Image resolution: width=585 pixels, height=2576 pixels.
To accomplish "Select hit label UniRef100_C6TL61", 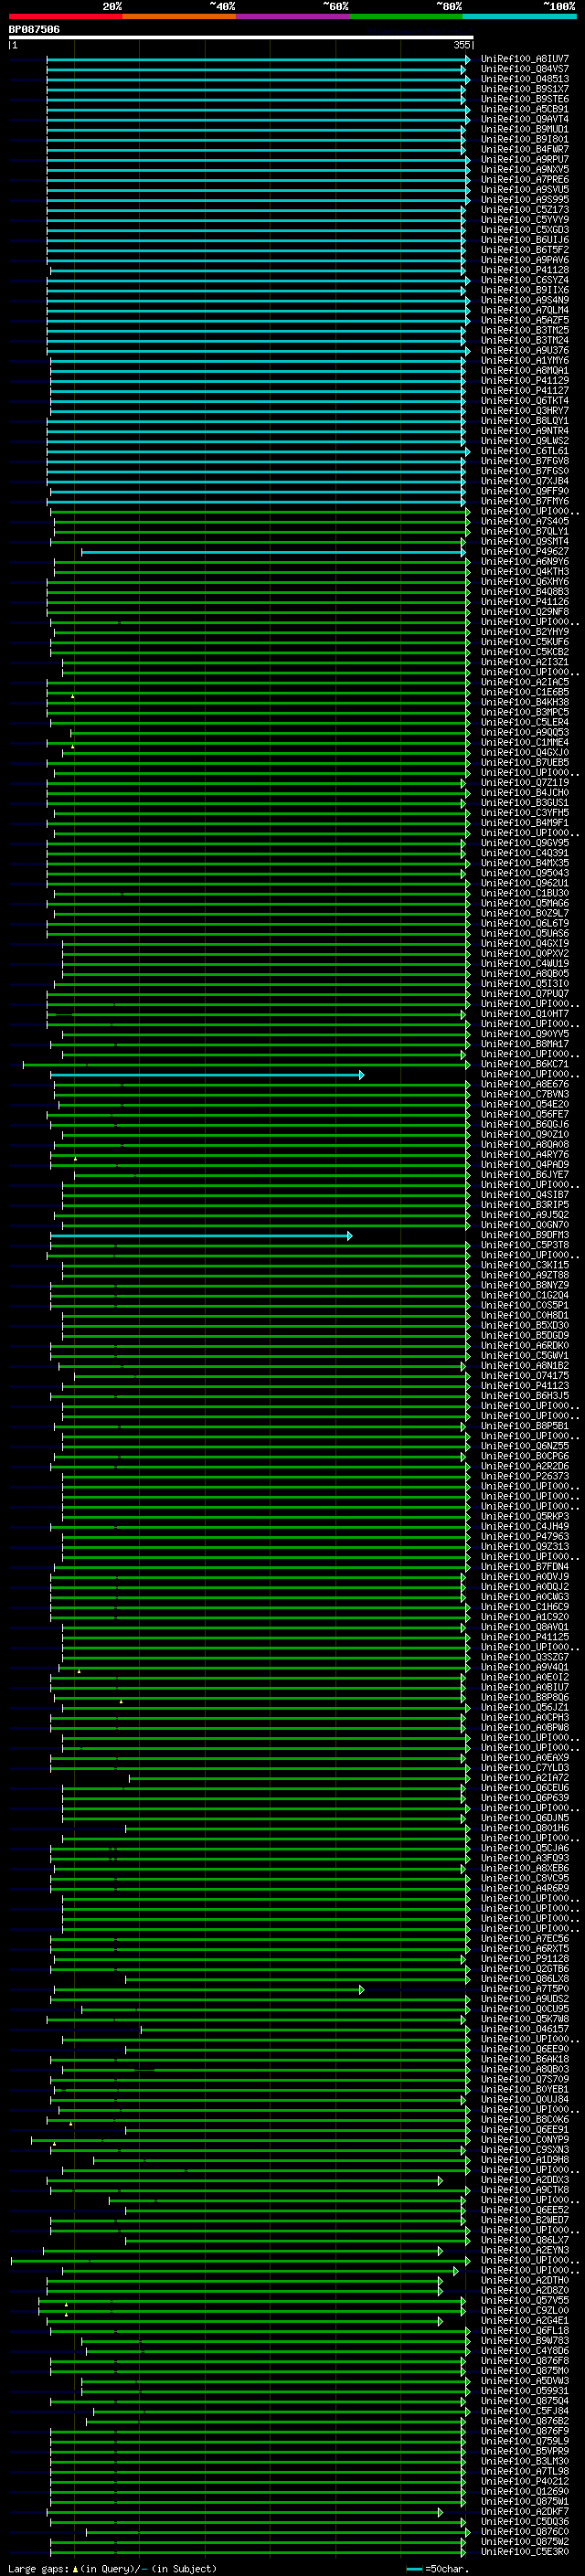I will coord(525,451).
